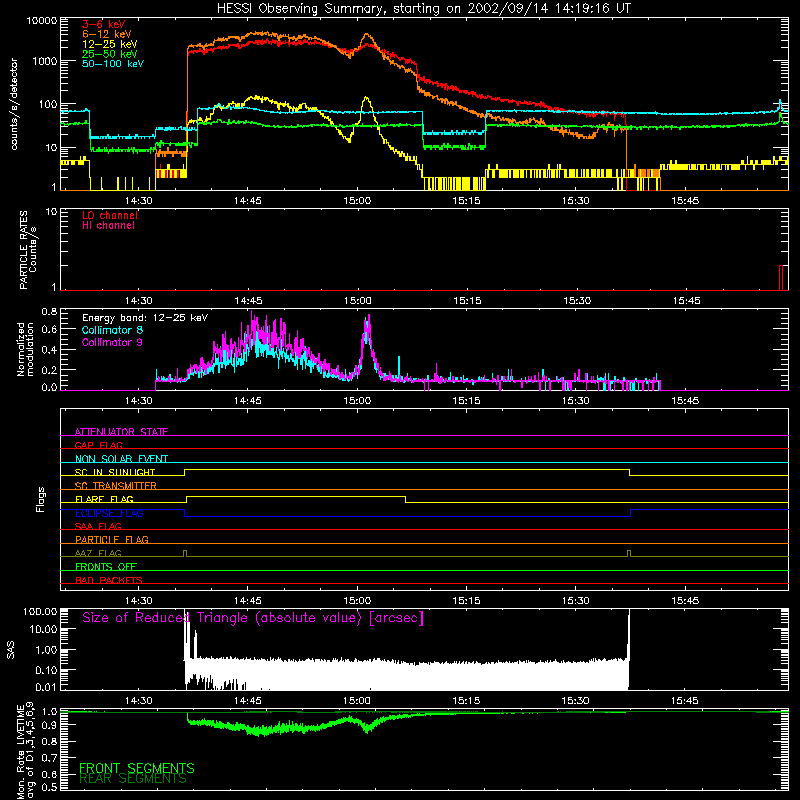800x800 pixels.
Task: Click the Collimator 8 legend label
Action: [112, 330]
